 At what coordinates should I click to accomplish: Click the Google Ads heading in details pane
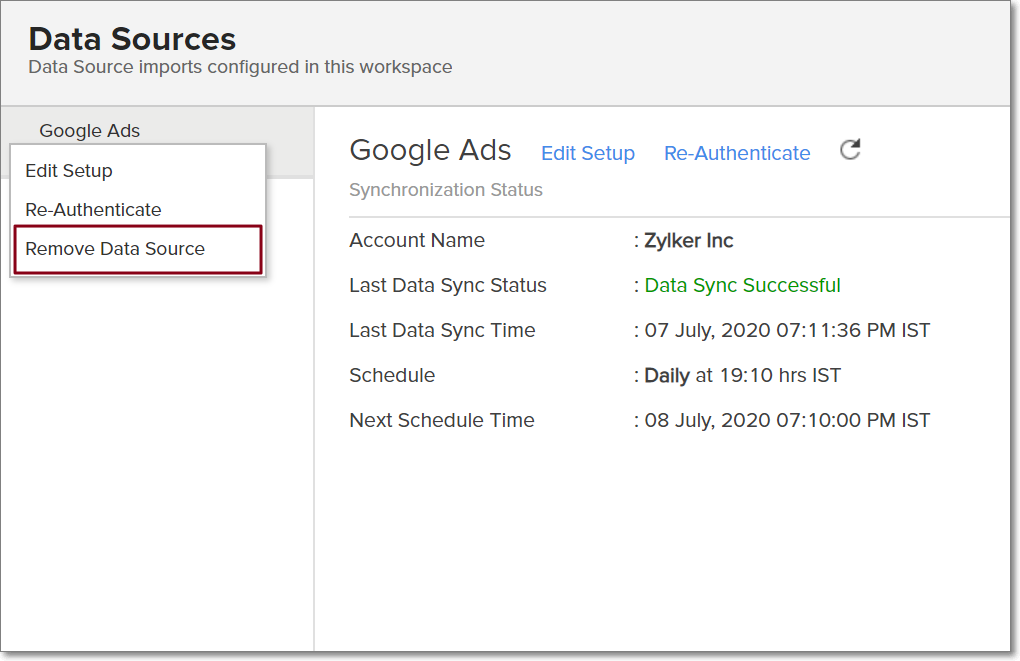(x=430, y=151)
